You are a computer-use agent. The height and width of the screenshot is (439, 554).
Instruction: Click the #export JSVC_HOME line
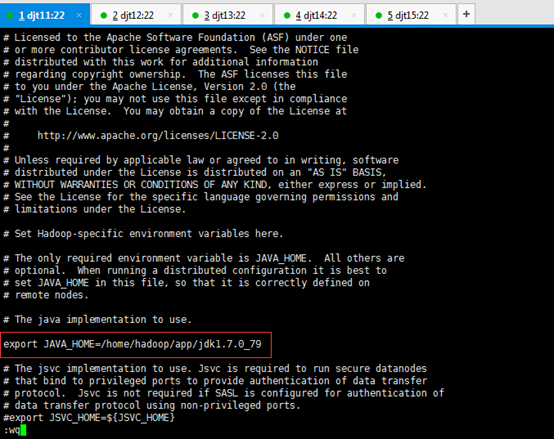click(x=89, y=417)
